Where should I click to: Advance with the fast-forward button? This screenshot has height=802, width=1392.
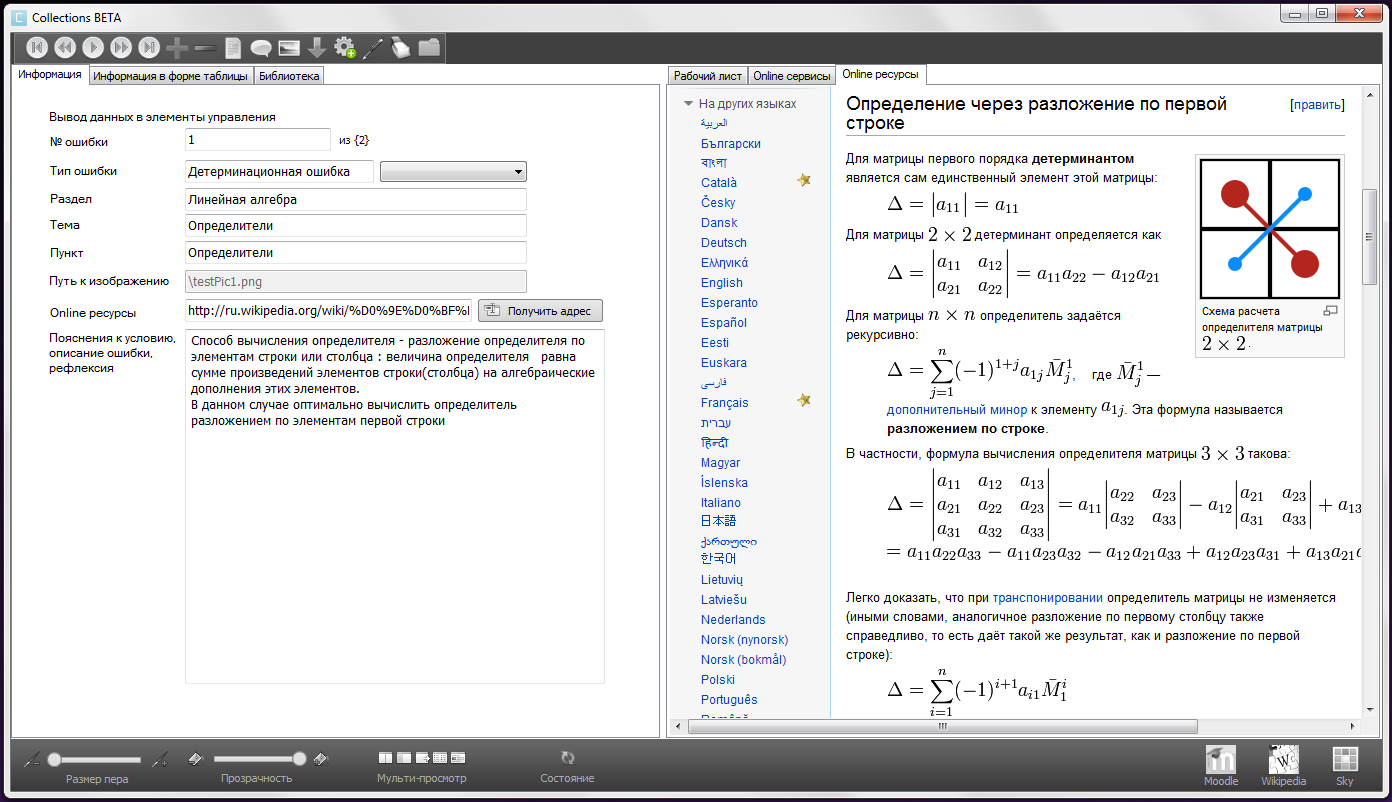121,47
